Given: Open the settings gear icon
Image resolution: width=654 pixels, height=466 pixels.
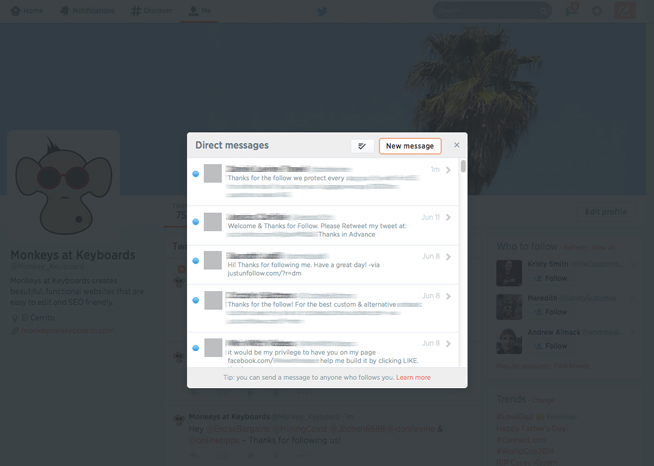Looking at the screenshot, I should [x=597, y=11].
